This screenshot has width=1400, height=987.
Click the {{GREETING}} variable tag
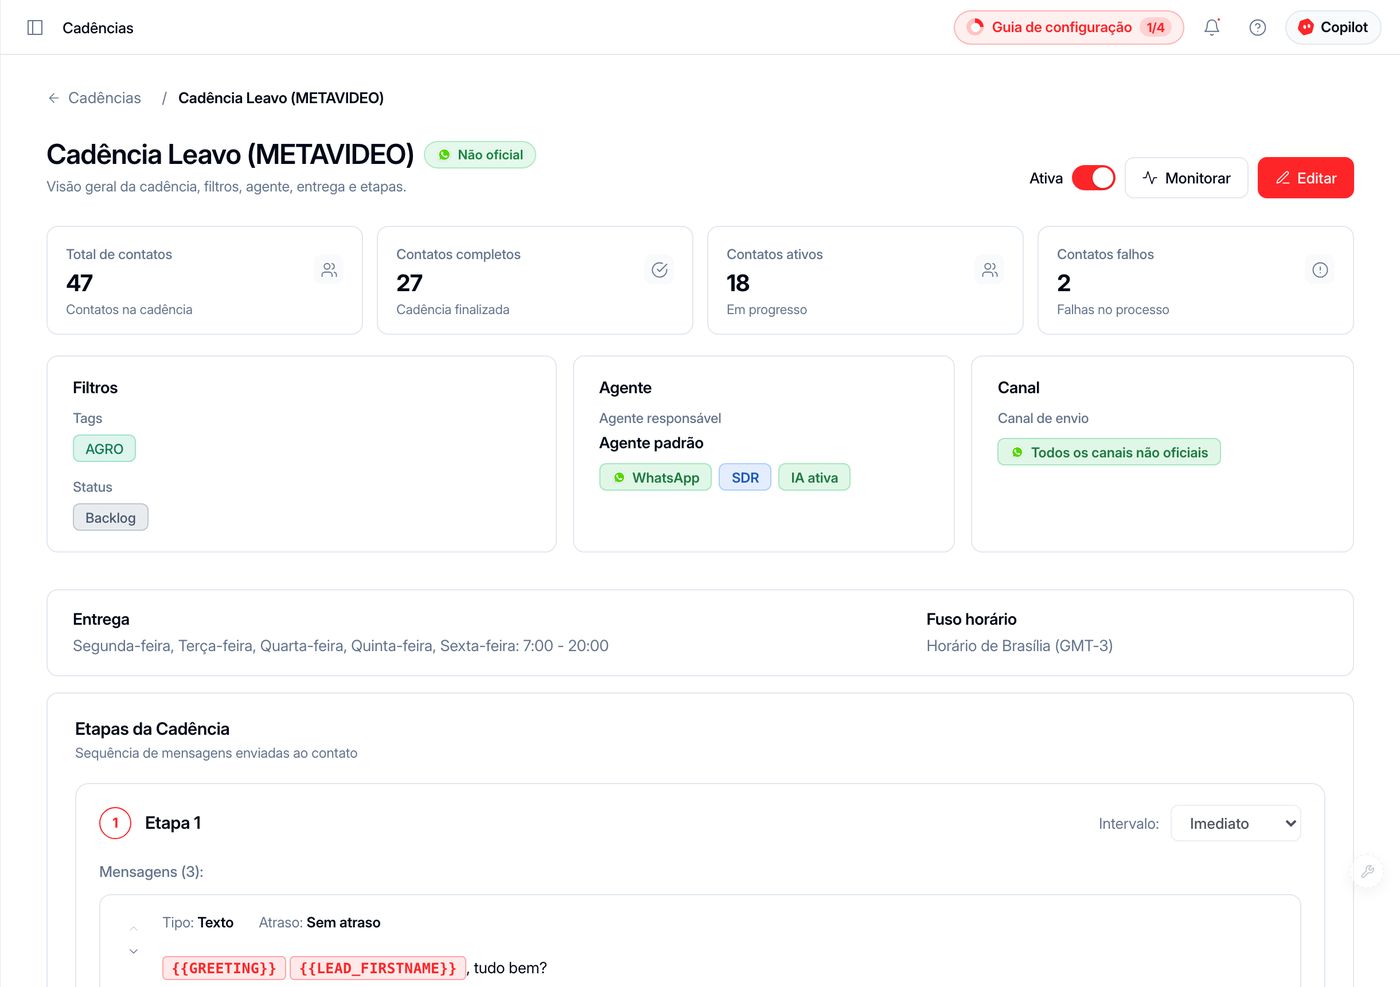[224, 968]
